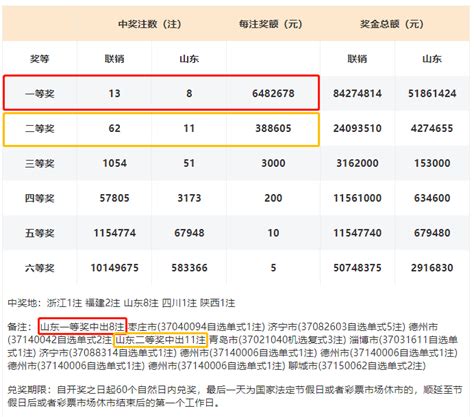
Task: Click the value 10149675
Action: click(114, 268)
